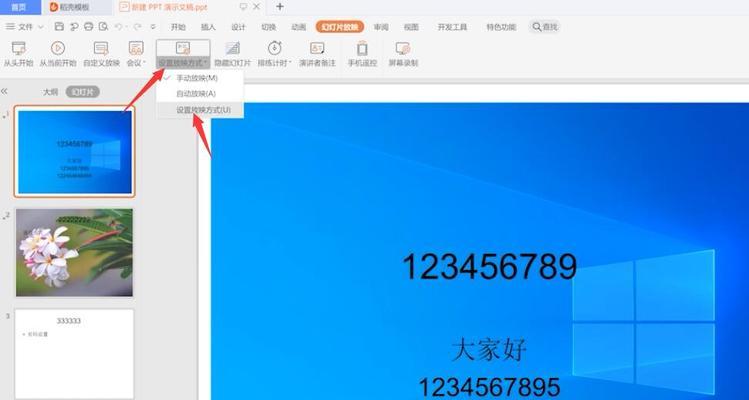The image size is (749, 400).
Task: Switch to the 开发工具 ribbon tab
Action: pos(452,27)
